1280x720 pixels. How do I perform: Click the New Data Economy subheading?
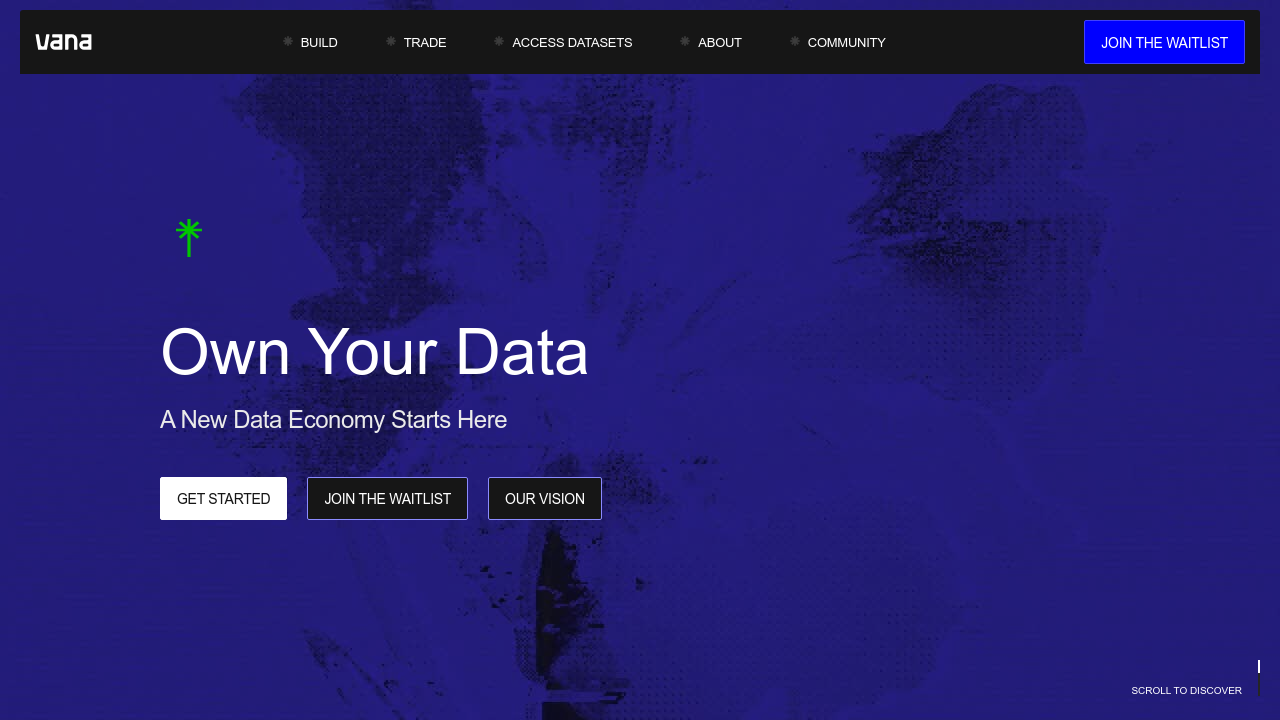tap(333, 420)
